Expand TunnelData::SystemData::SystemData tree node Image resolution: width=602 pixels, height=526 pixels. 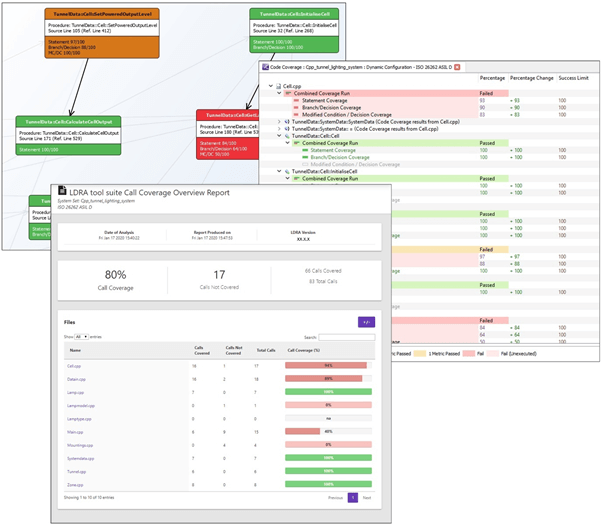279,122
